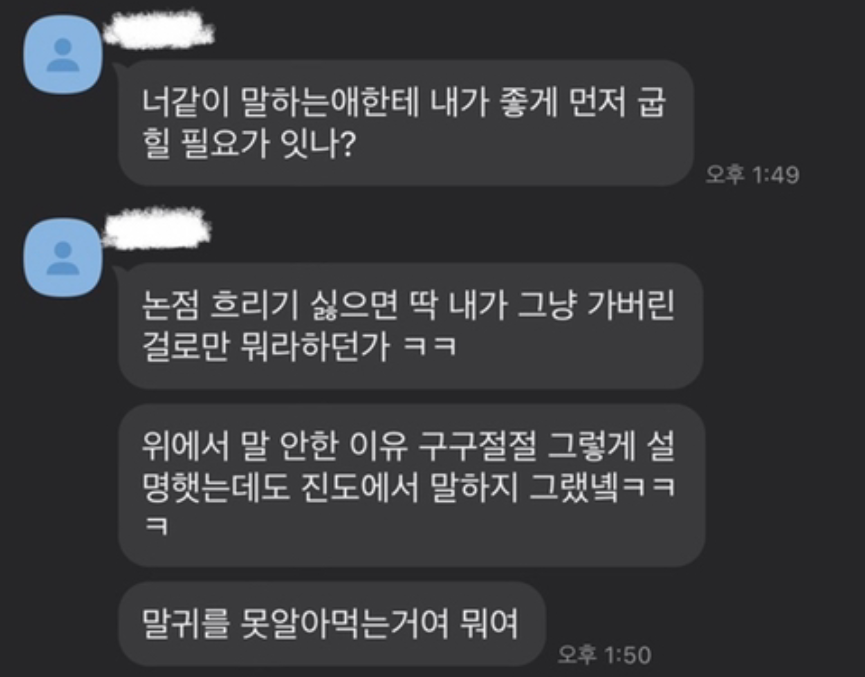
Task: Click the tail pointer of the first bubble
Action: point(119,71)
